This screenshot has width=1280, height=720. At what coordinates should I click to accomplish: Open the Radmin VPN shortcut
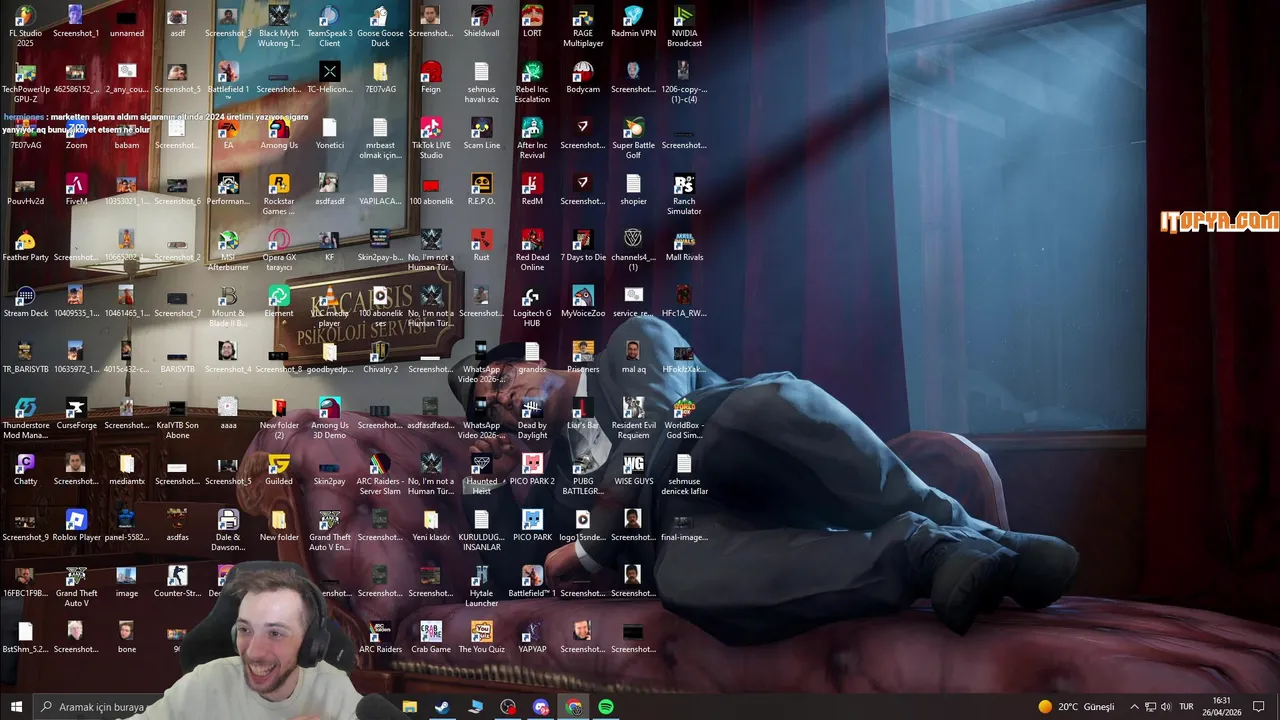633,21
